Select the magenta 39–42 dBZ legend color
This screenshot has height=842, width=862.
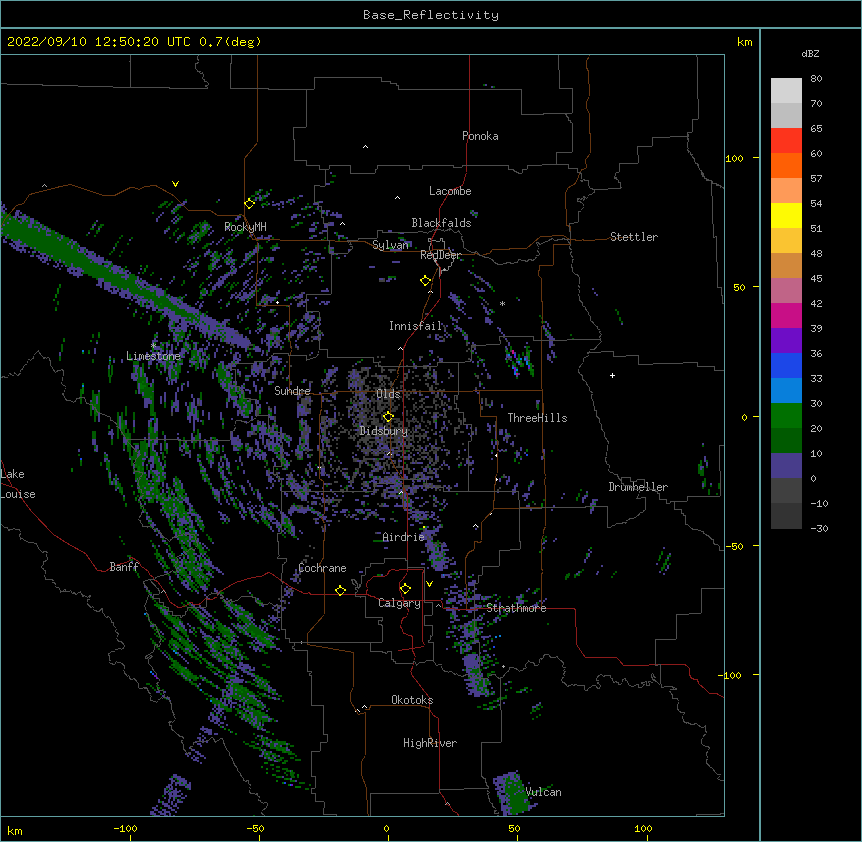(x=786, y=316)
